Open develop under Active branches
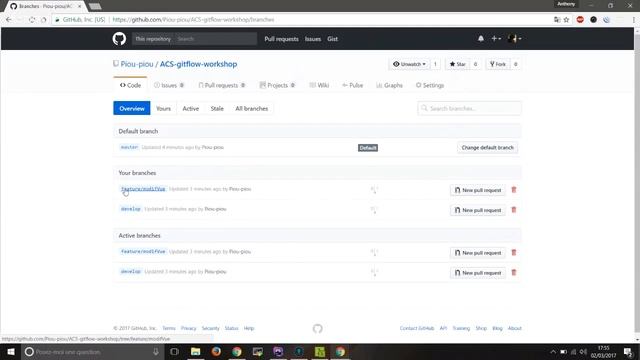This screenshot has height=360, width=640. [131, 271]
